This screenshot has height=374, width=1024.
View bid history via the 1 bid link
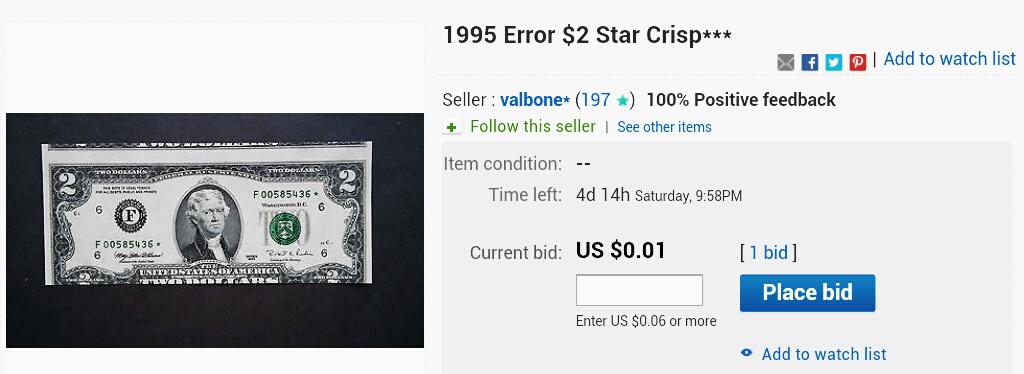coord(768,253)
